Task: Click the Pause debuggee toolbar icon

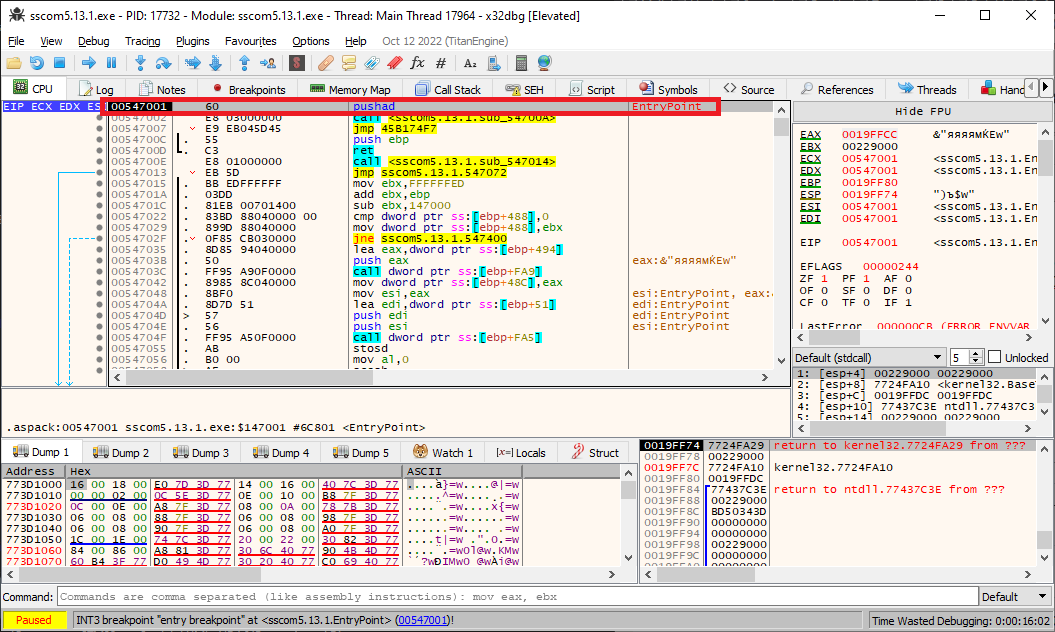Action: (112, 63)
